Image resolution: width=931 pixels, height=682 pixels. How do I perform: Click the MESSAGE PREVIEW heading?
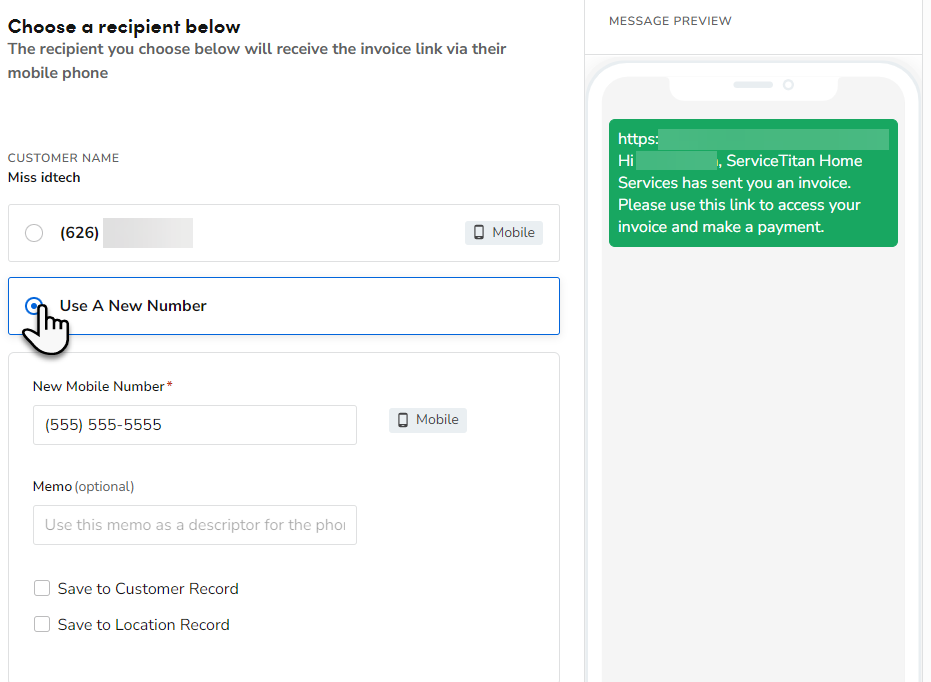[670, 21]
